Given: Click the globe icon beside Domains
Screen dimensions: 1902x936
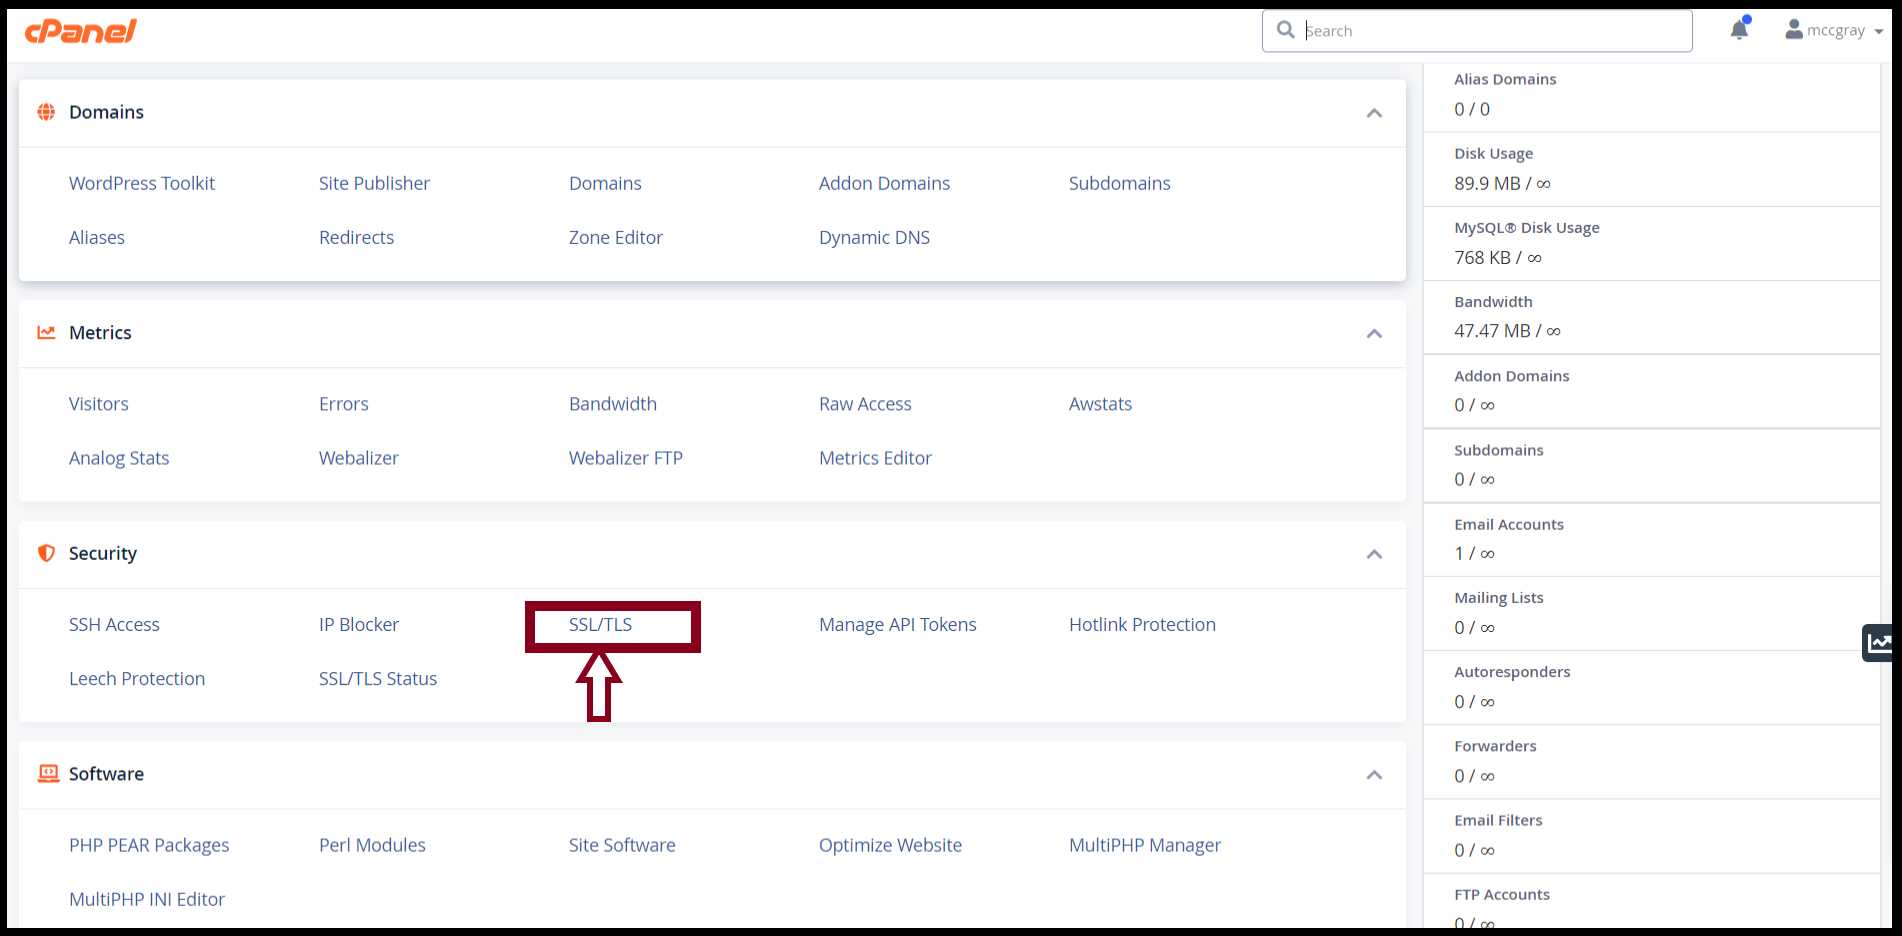Looking at the screenshot, I should tap(46, 112).
